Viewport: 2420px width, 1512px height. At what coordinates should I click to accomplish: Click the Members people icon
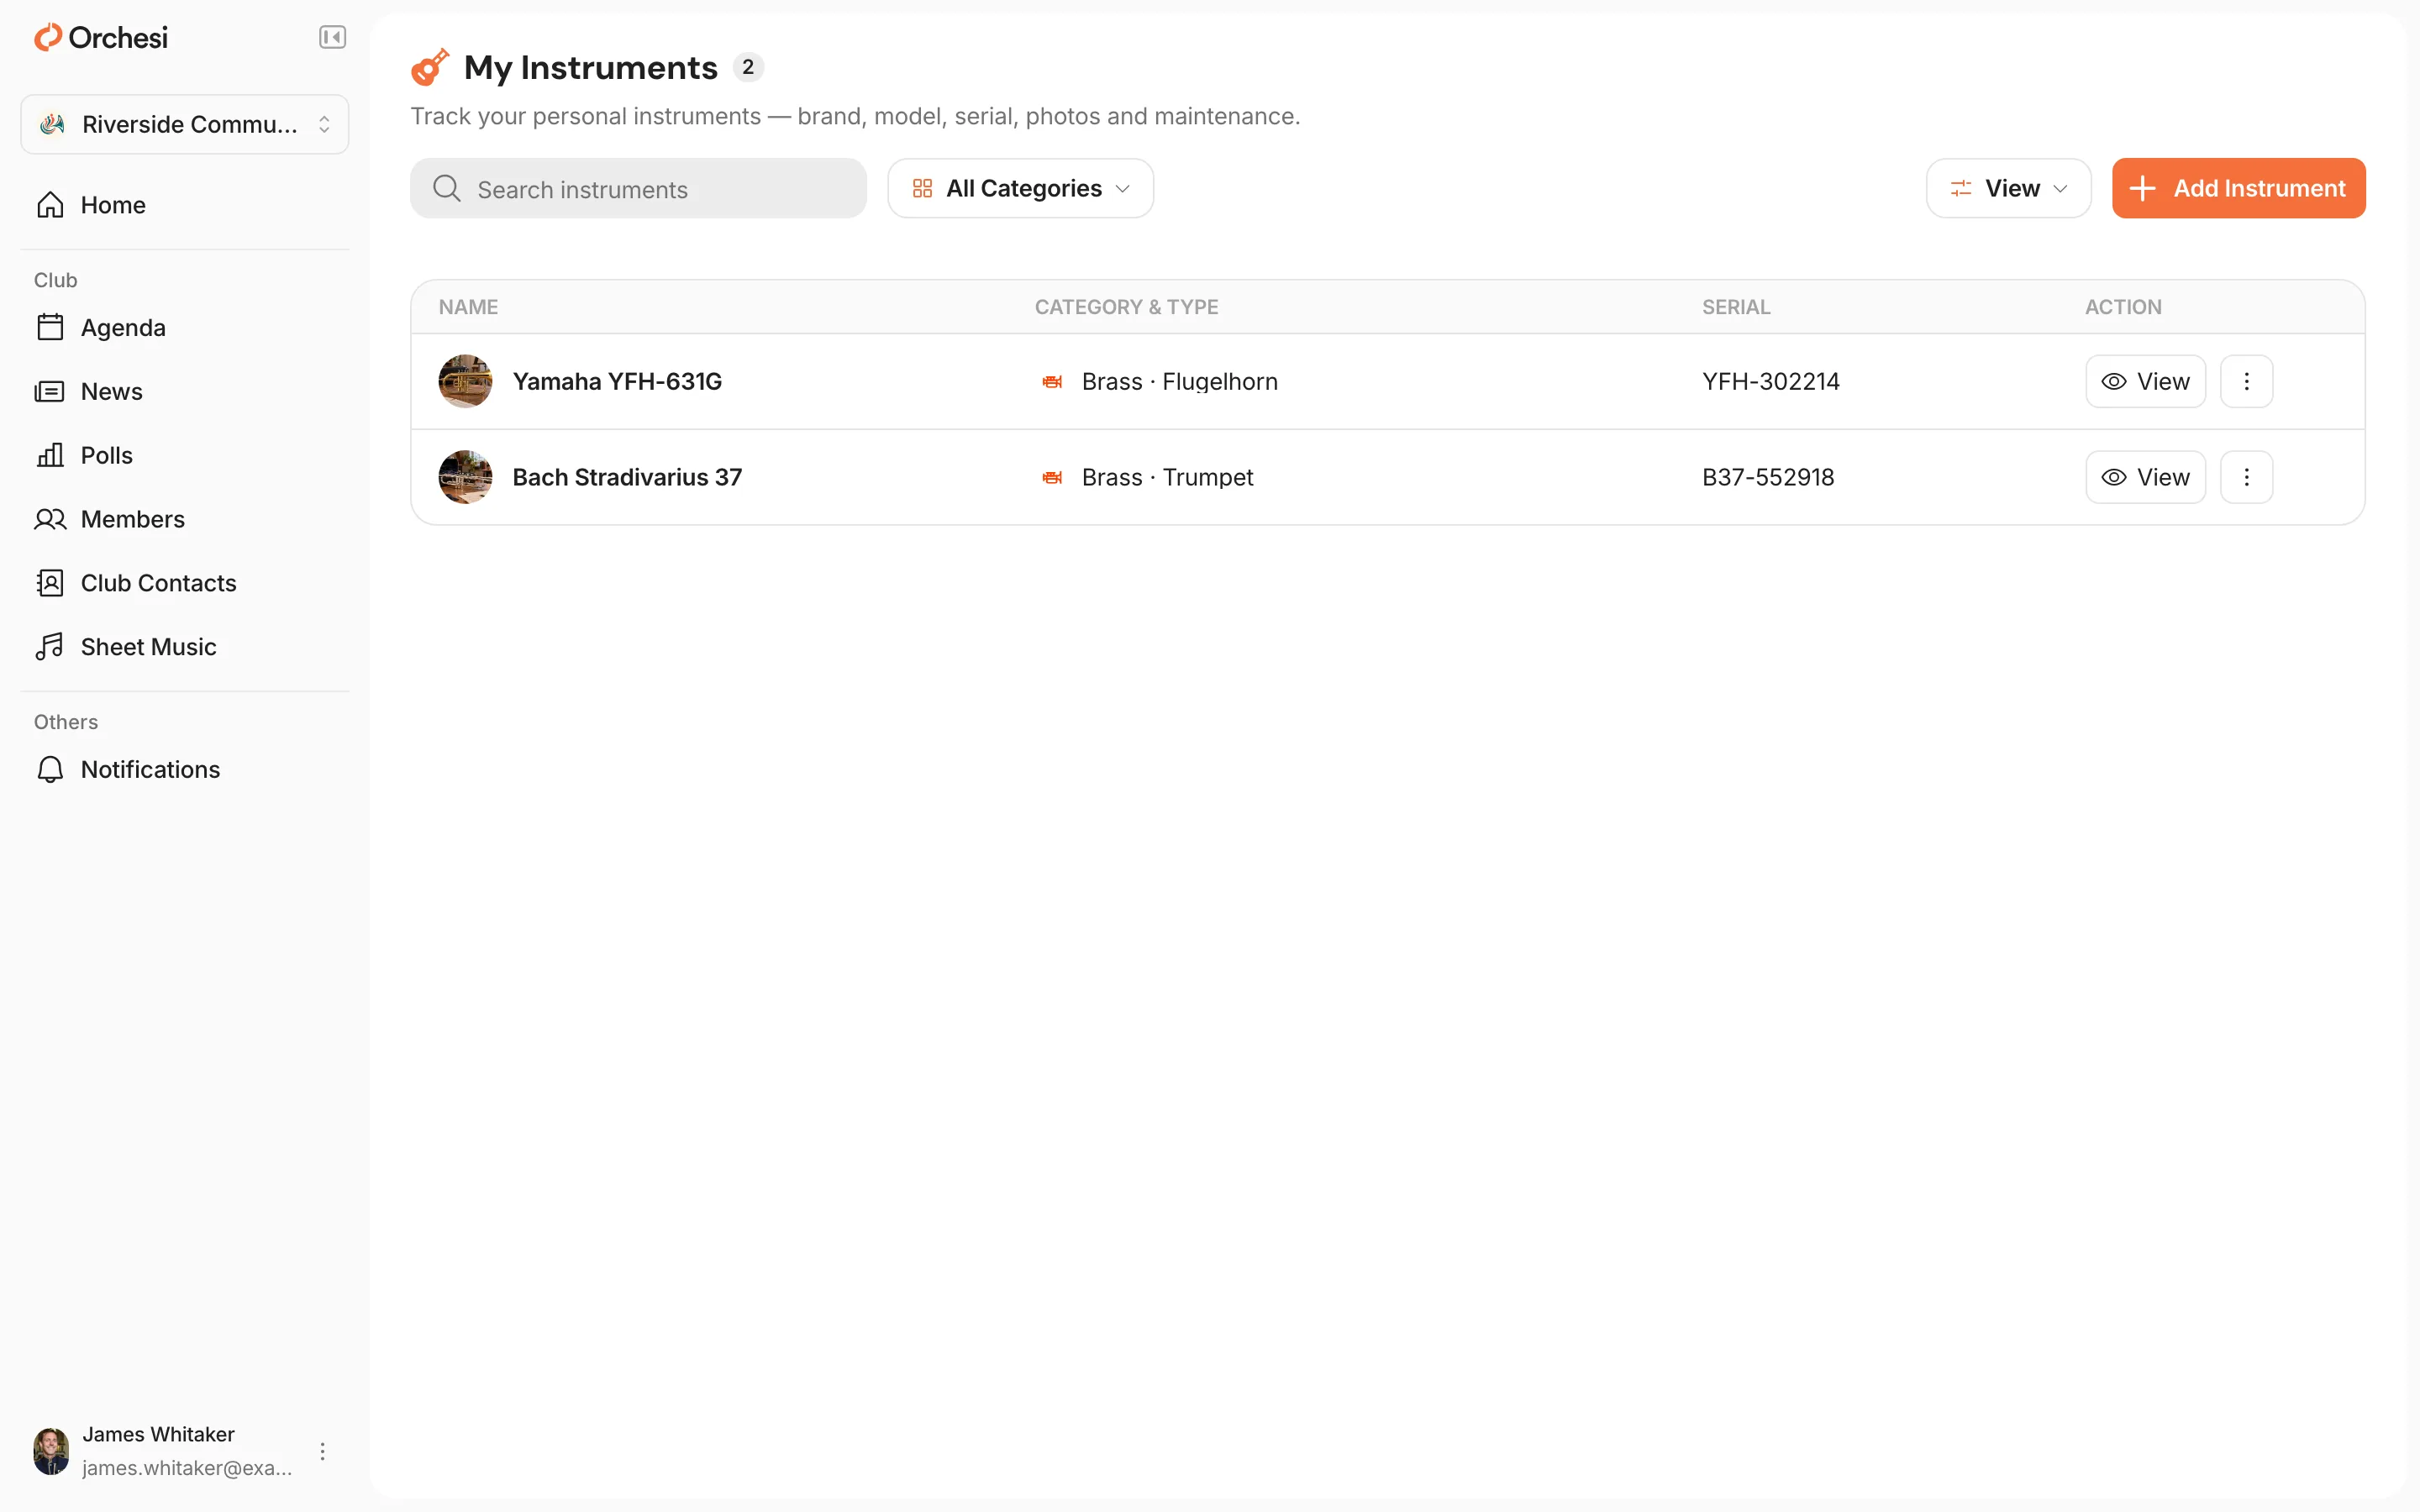coord(50,520)
